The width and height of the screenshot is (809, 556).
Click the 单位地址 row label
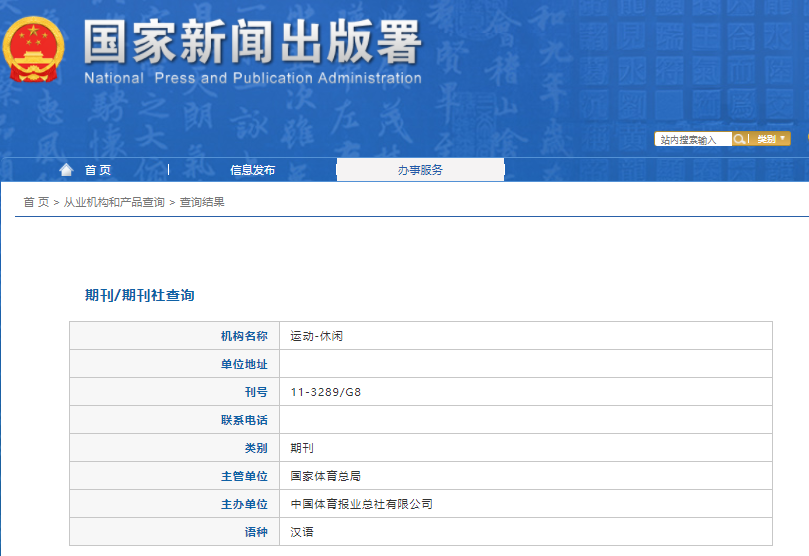pyautogui.click(x=244, y=364)
